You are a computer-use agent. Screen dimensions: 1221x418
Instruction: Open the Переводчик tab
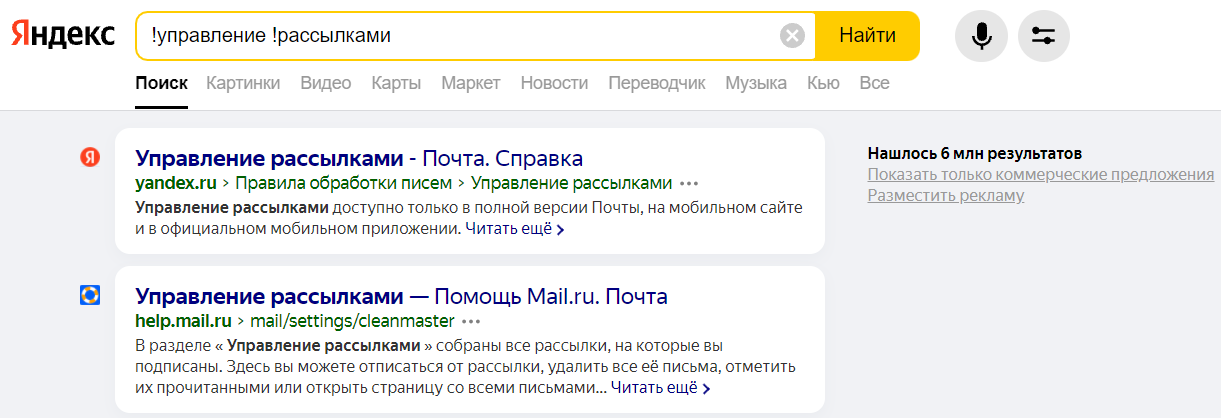[x=657, y=83]
